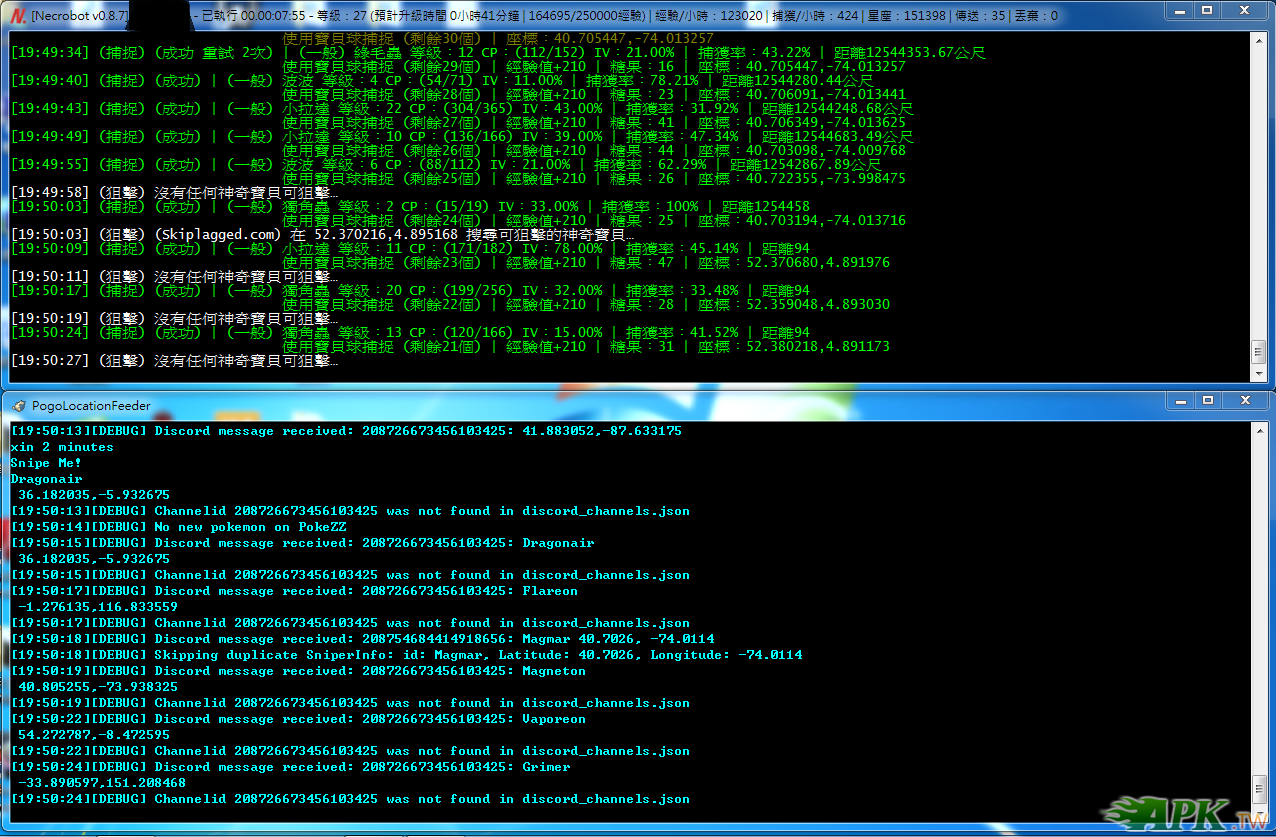Click the Necrobot window title icon
1276x837 pixels.
coord(17,16)
